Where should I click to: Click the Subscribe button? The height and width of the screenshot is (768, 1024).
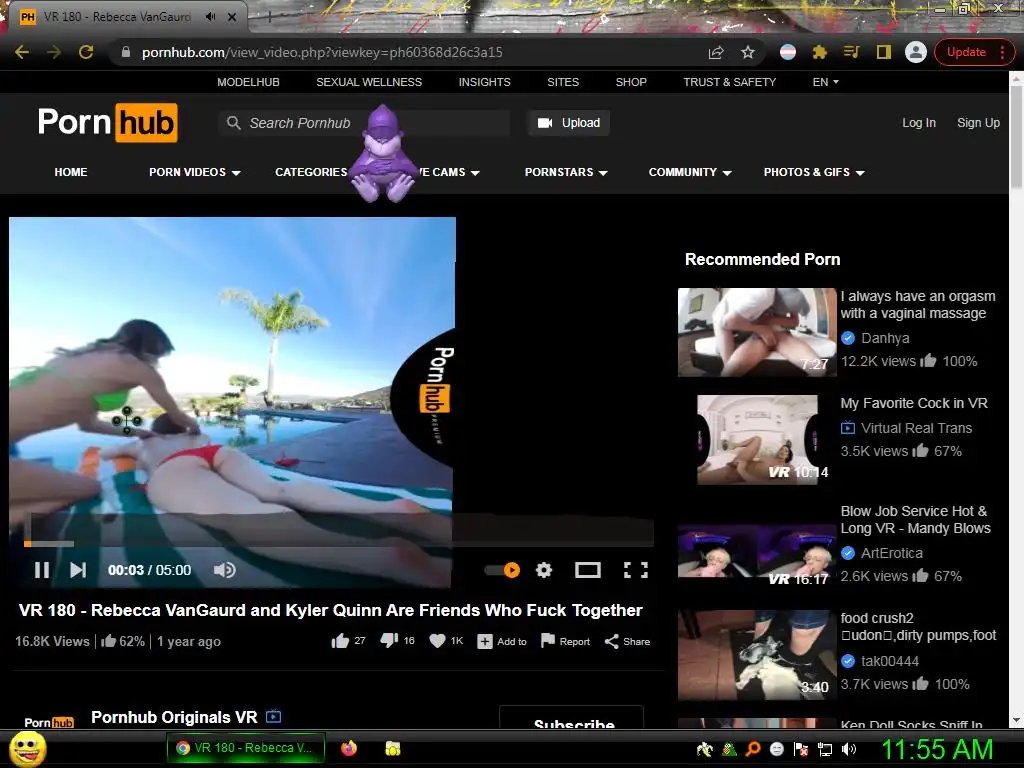571,718
